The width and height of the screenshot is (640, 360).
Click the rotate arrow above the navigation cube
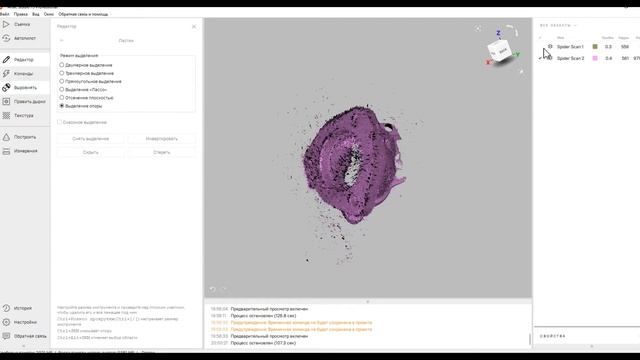[x=513, y=30]
